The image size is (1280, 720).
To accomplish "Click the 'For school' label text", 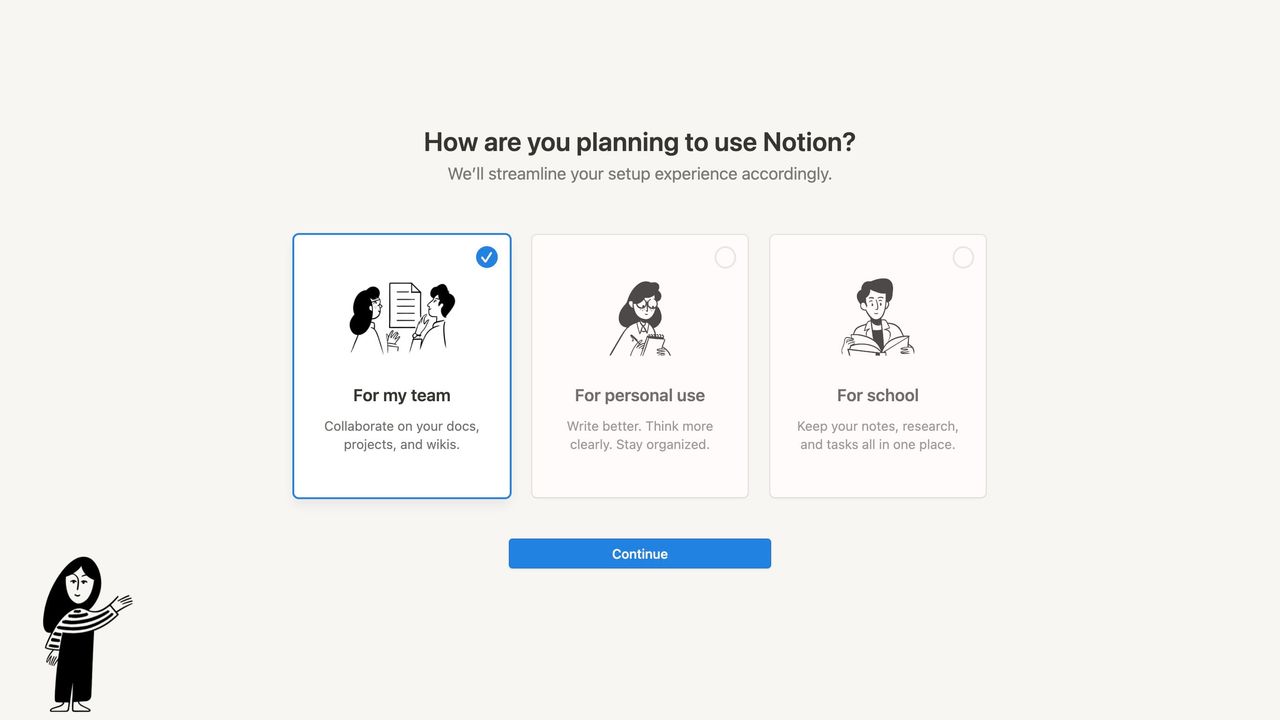I will point(877,395).
